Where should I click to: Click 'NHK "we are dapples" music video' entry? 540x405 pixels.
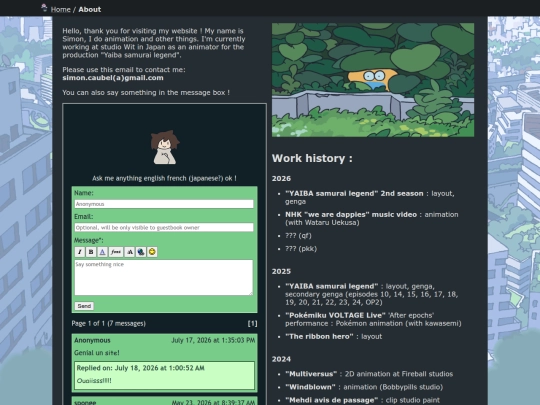(x=351, y=215)
